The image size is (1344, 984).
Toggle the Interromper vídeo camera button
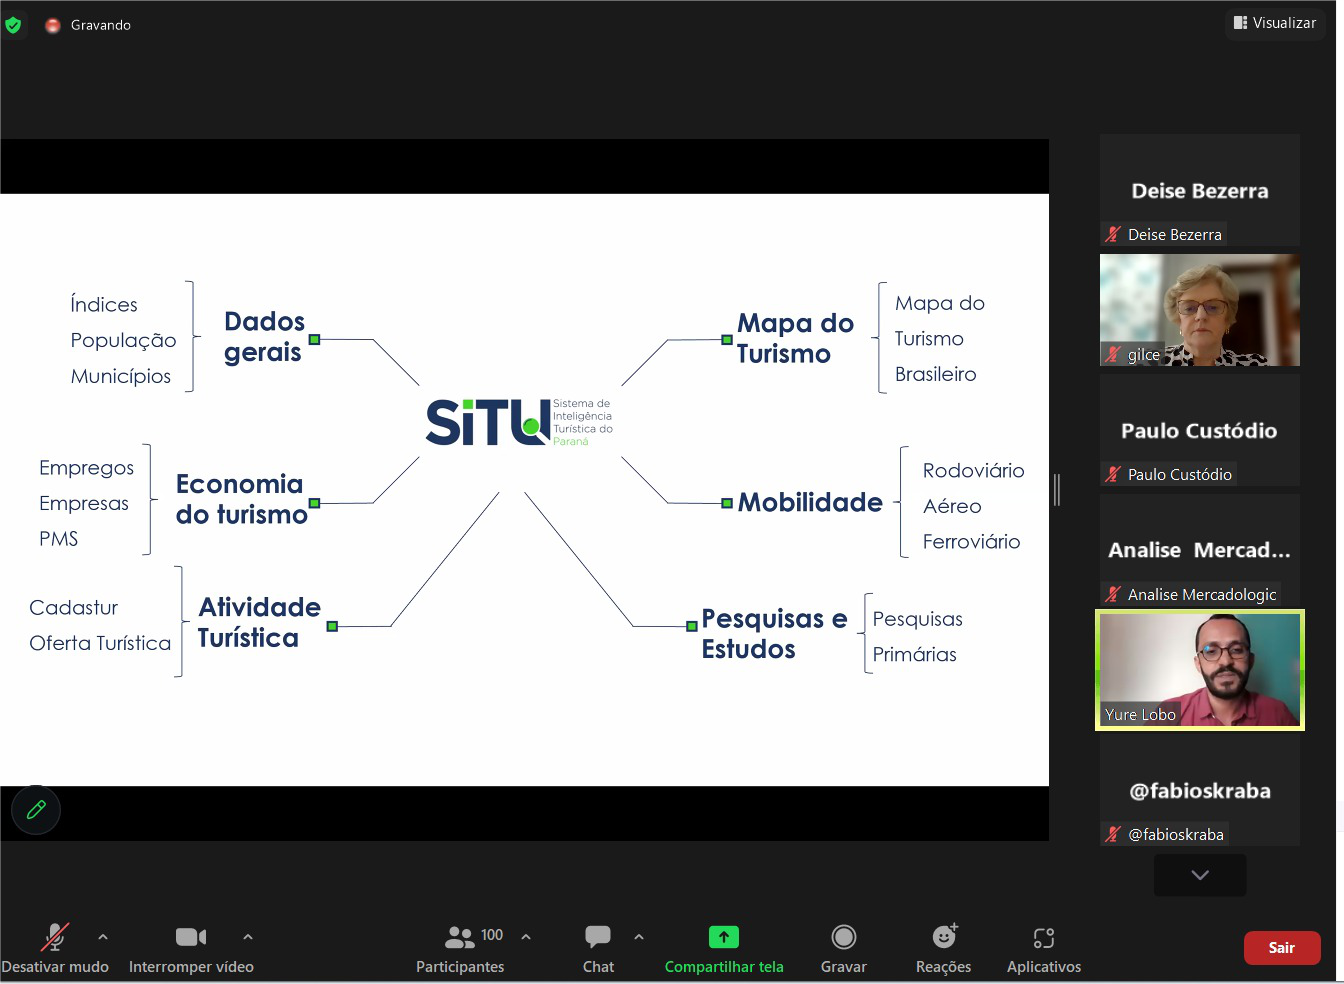click(x=191, y=937)
